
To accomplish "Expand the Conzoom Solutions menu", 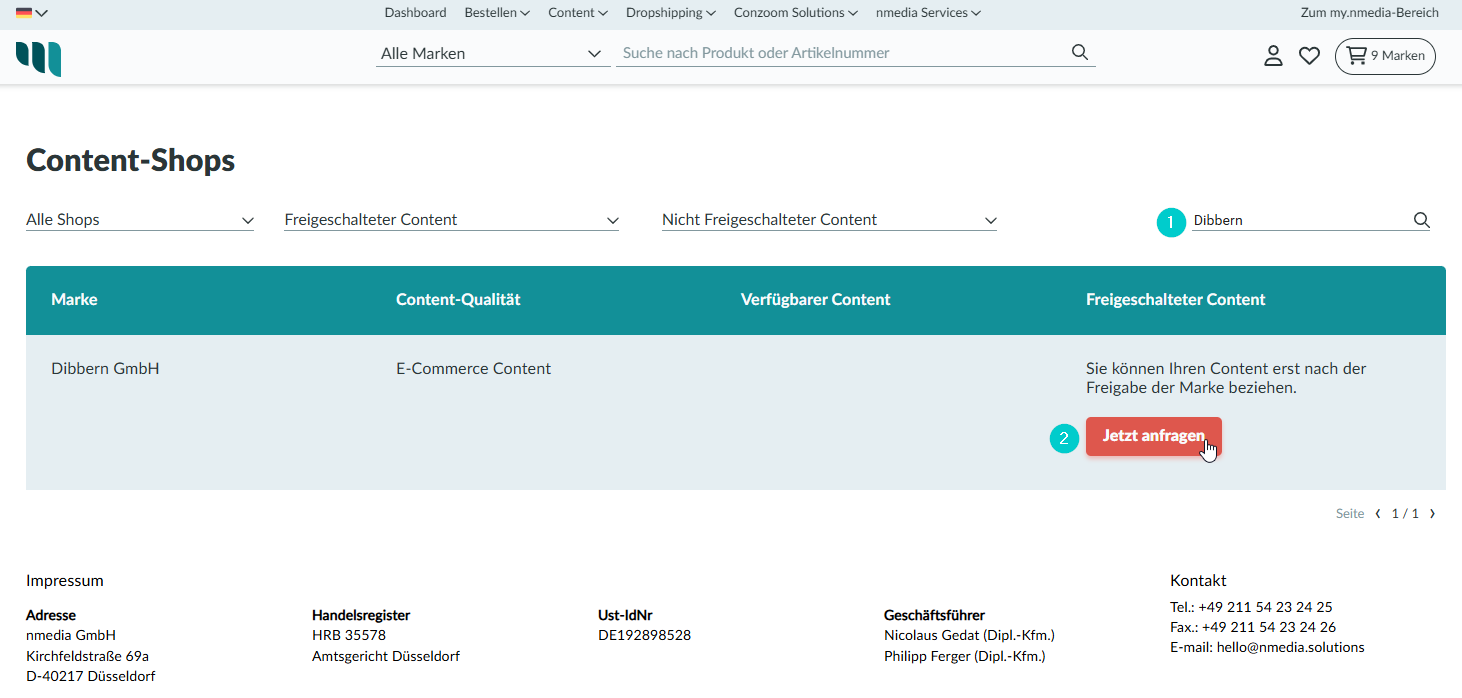I will pos(796,13).
